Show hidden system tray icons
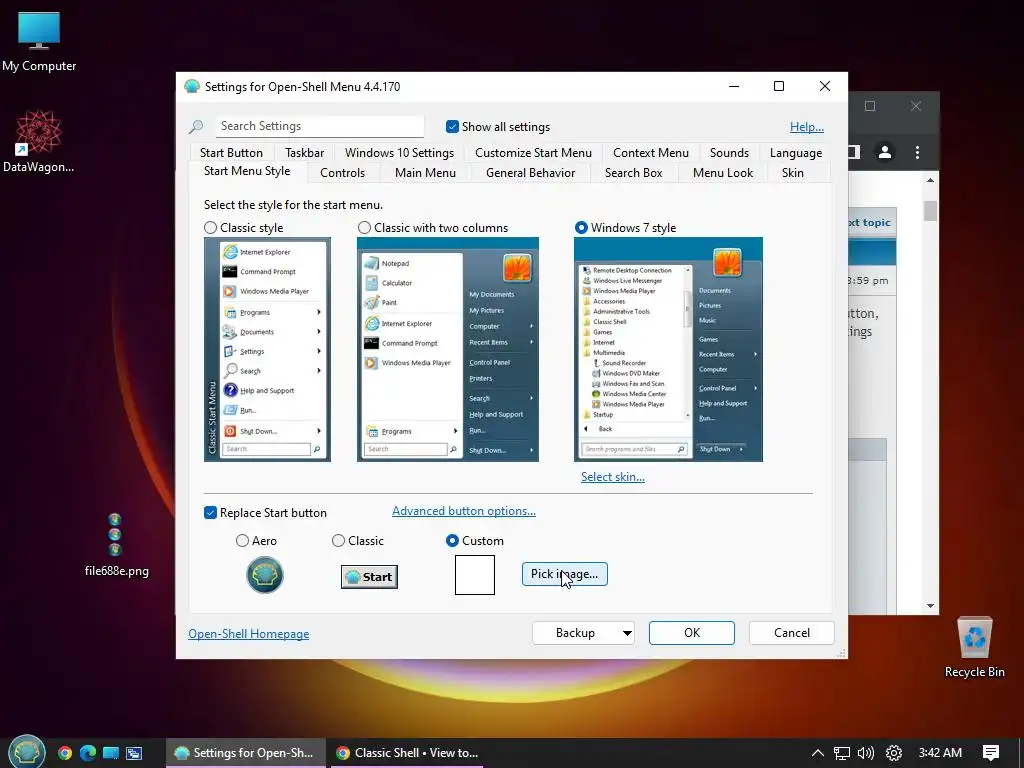Screen dimensions: 1024x768 click(818, 753)
